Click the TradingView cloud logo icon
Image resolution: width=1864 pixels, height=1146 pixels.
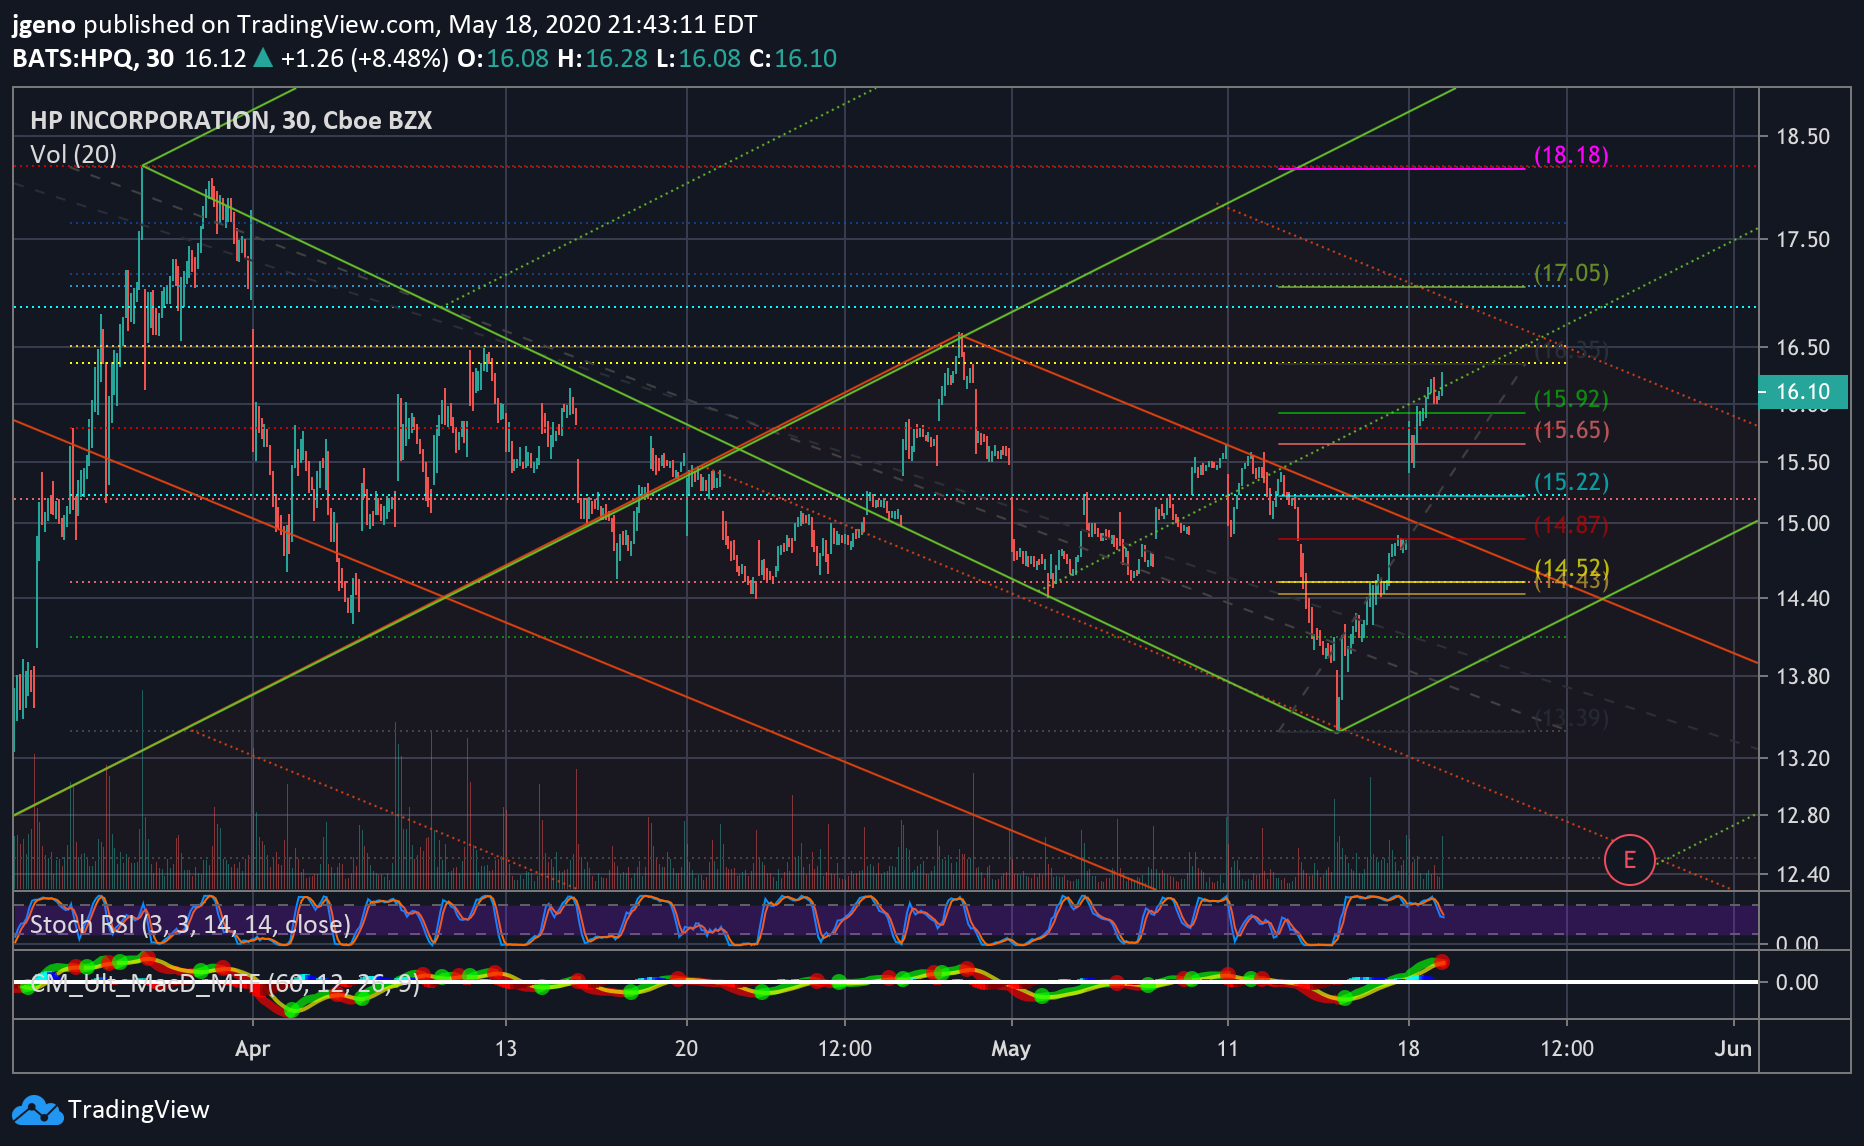coord(37,1110)
